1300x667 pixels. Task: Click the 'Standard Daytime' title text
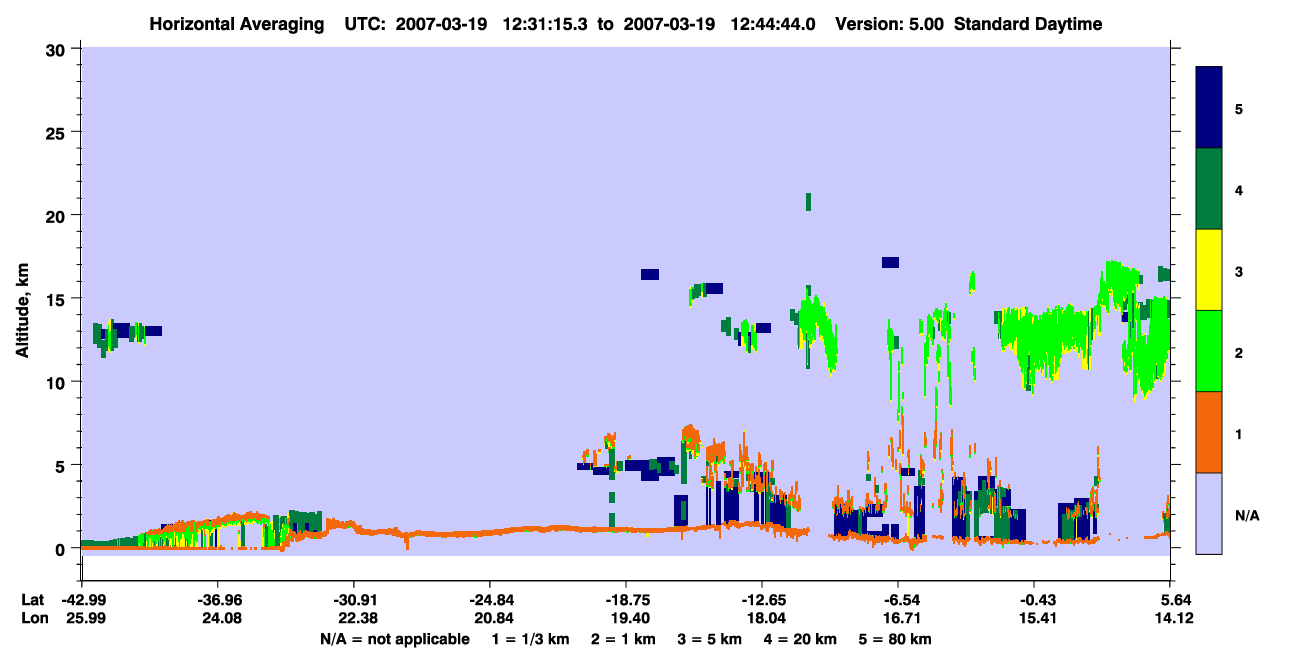(x=1028, y=24)
